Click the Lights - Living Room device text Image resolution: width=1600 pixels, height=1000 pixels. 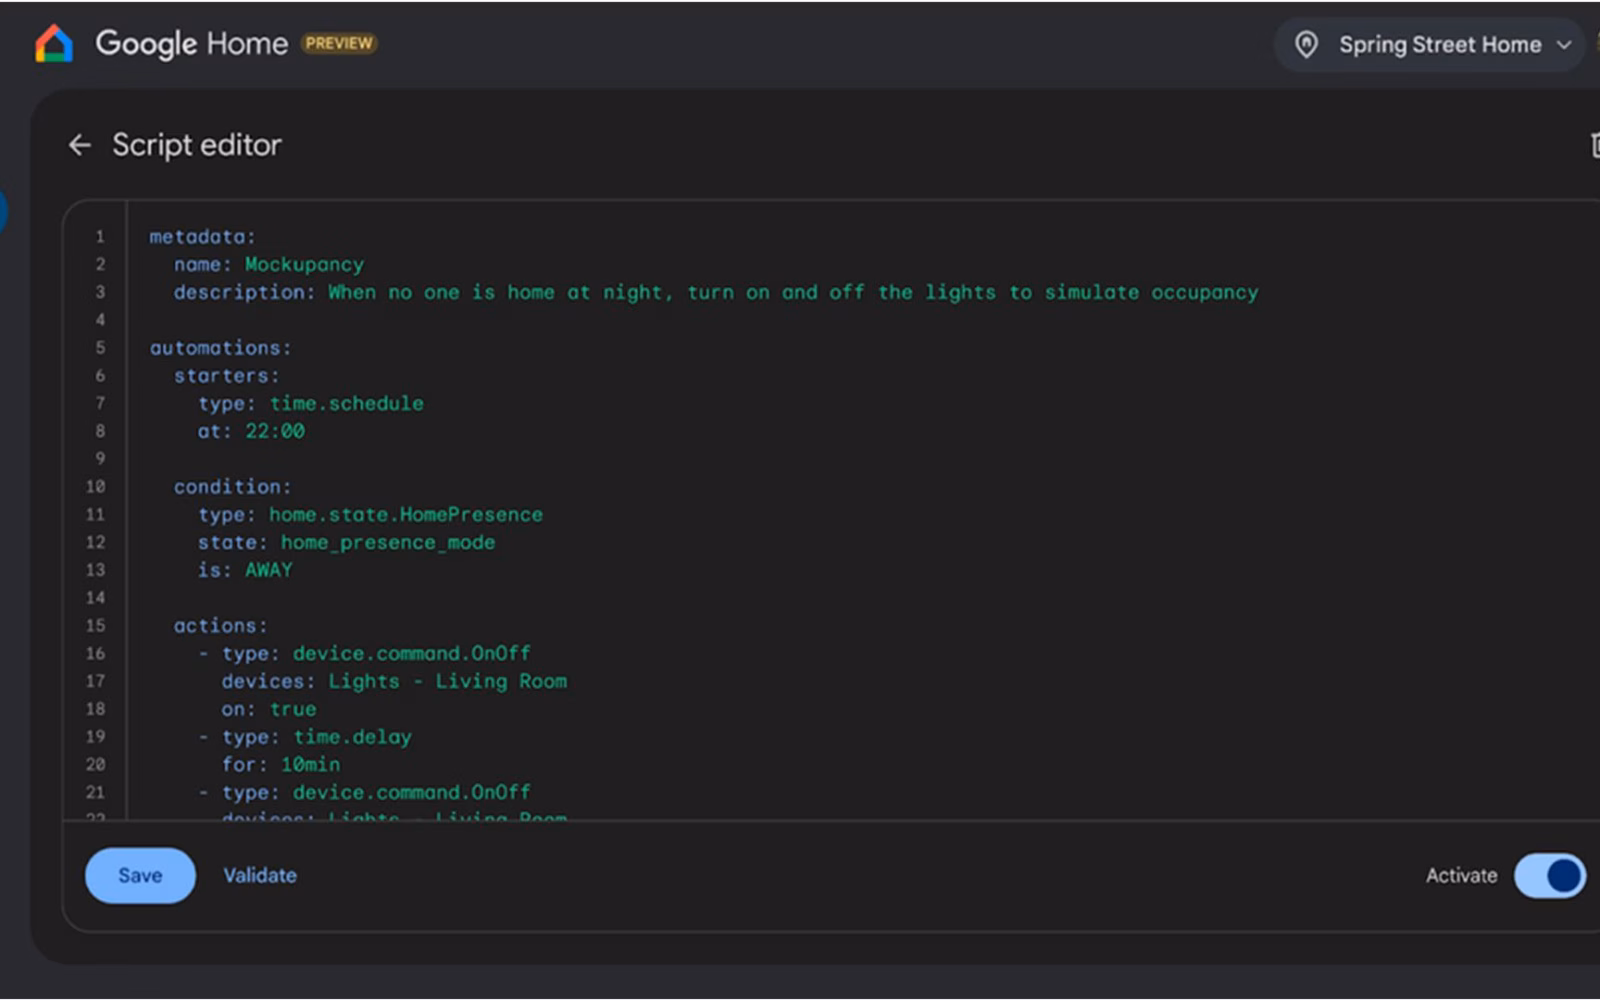[448, 681]
